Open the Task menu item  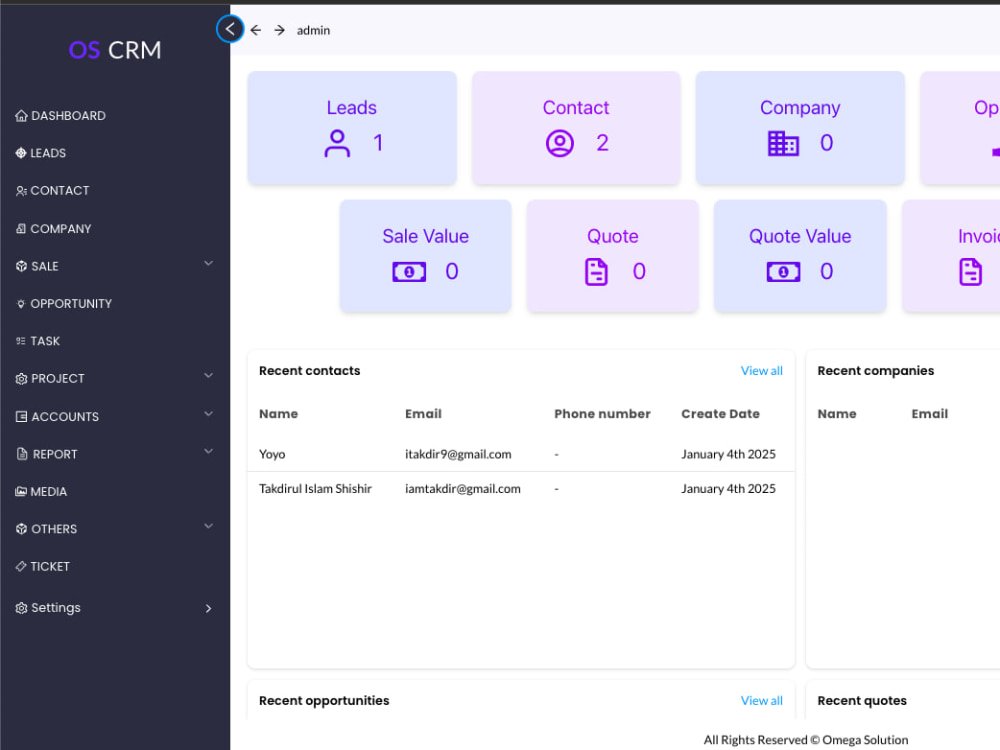tap(45, 341)
